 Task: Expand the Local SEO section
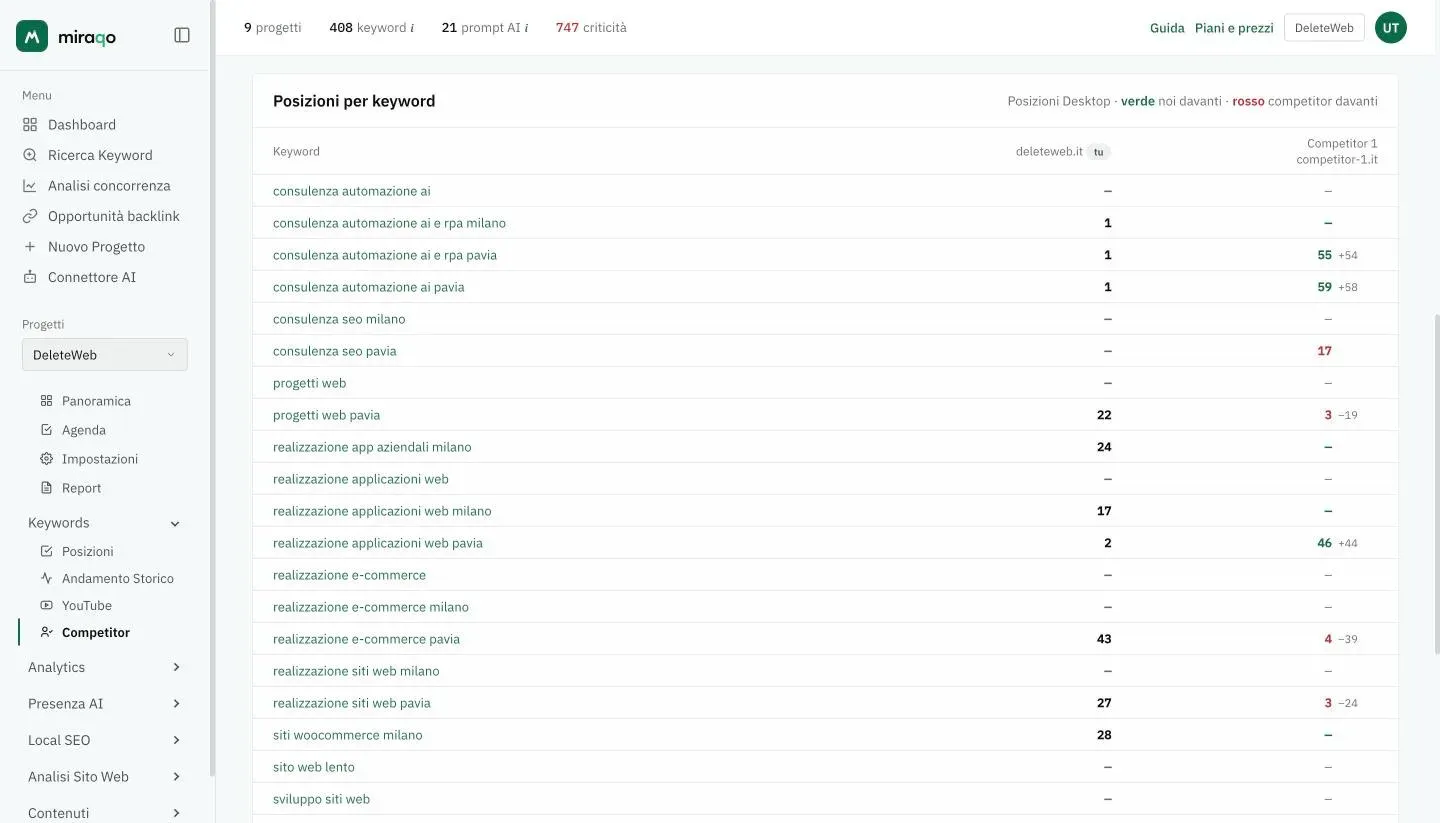click(105, 740)
